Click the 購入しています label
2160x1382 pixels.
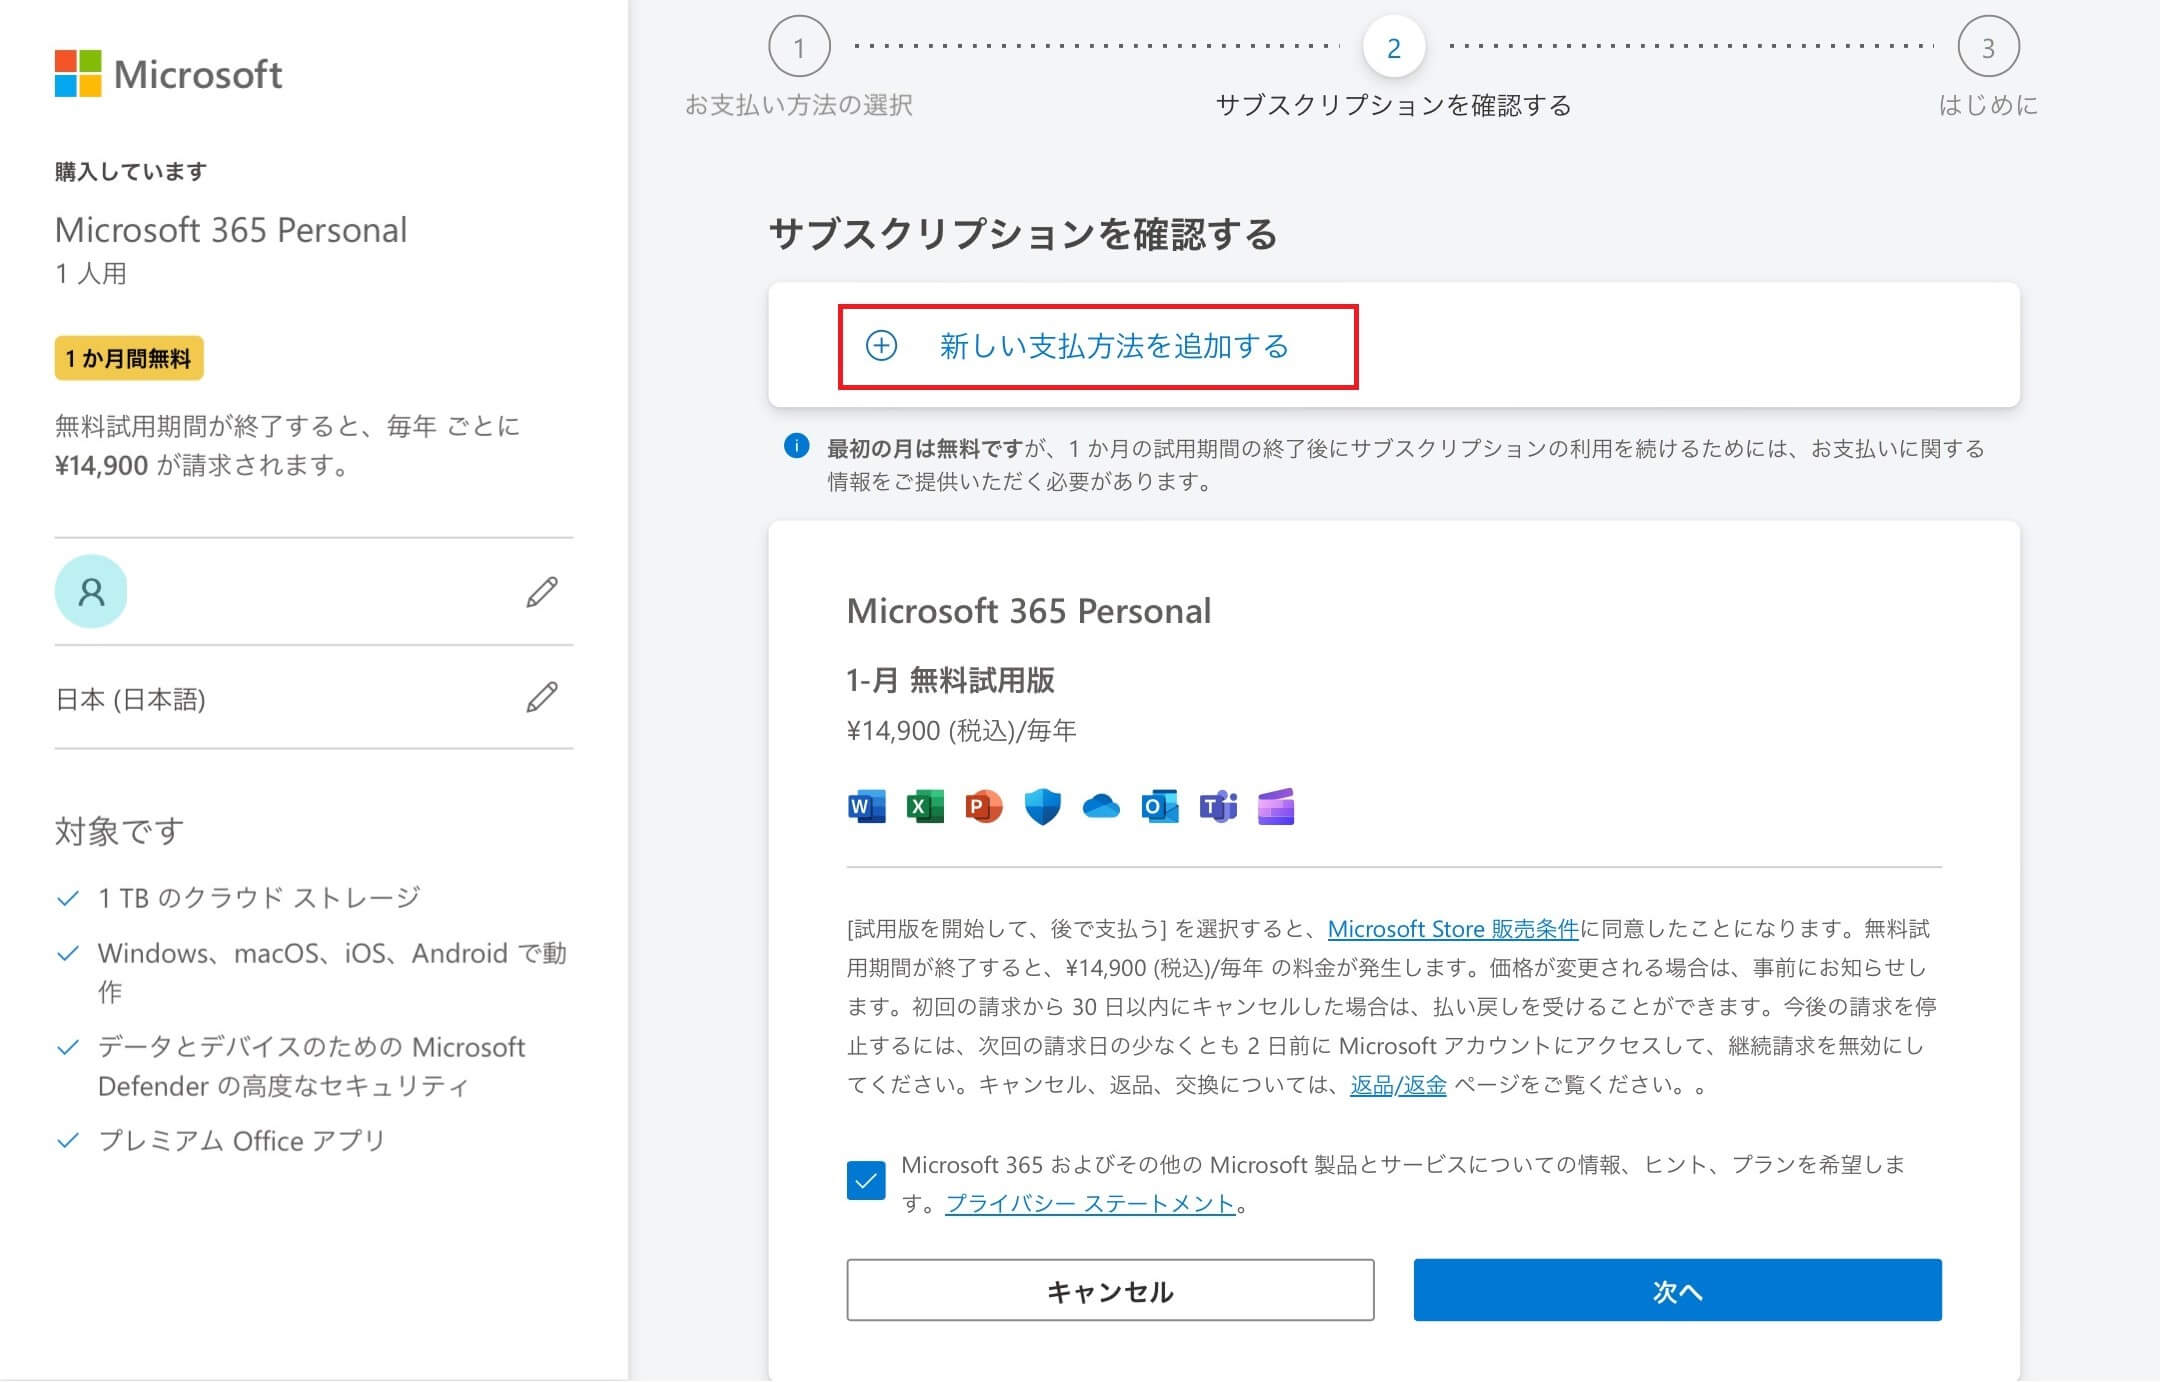(131, 171)
